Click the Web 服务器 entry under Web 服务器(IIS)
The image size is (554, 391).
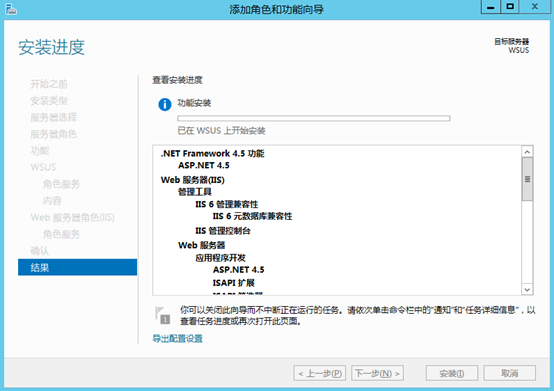coord(201,245)
